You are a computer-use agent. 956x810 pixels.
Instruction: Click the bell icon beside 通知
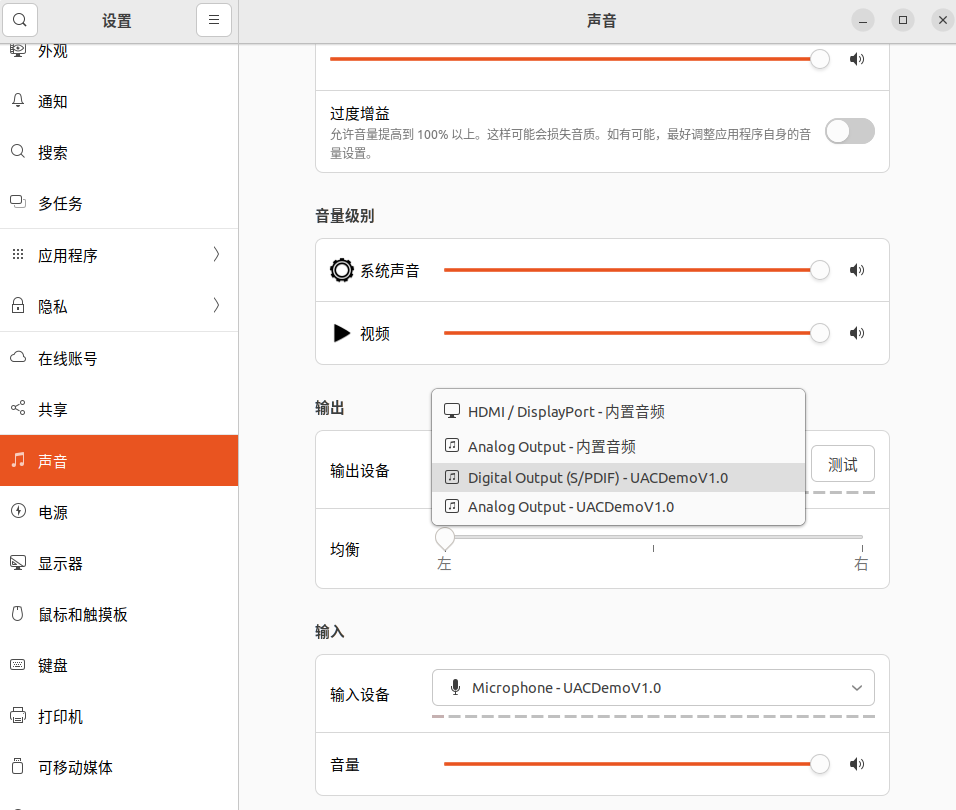click(x=18, y=101)
